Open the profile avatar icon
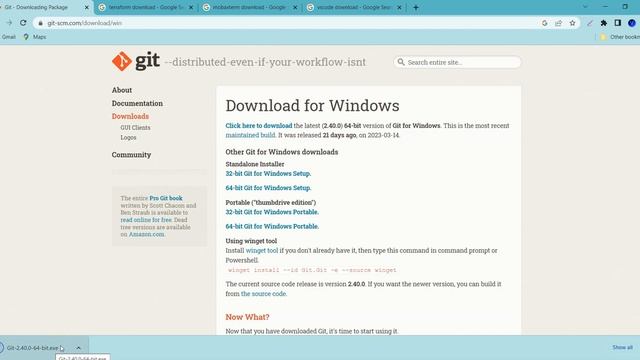The height and width of the screenshot is (360, 640). 632,23
